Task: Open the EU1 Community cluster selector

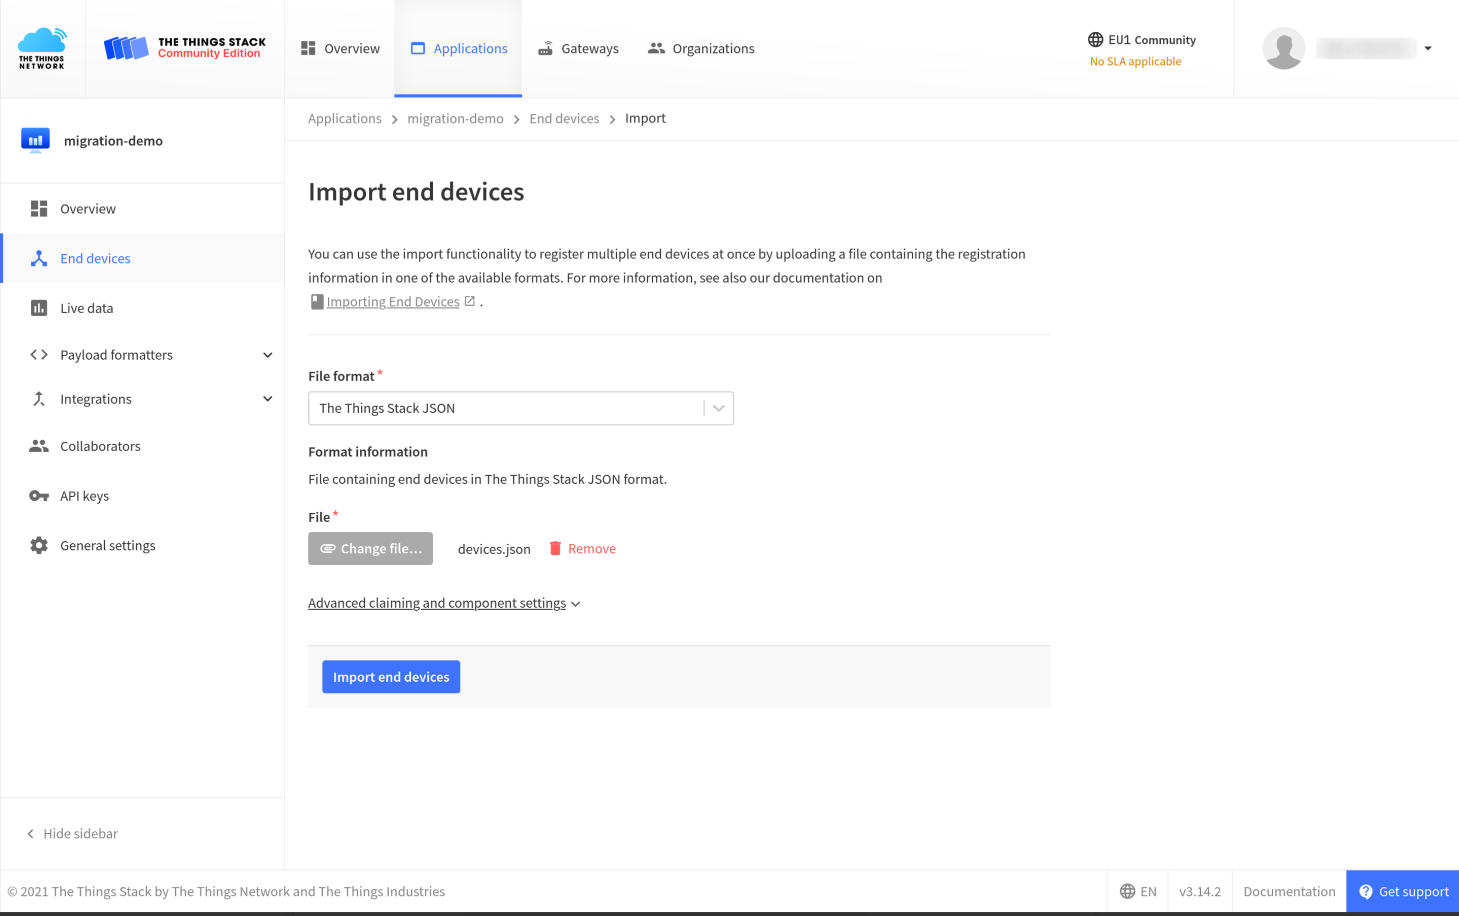Action: point(1142,40)
